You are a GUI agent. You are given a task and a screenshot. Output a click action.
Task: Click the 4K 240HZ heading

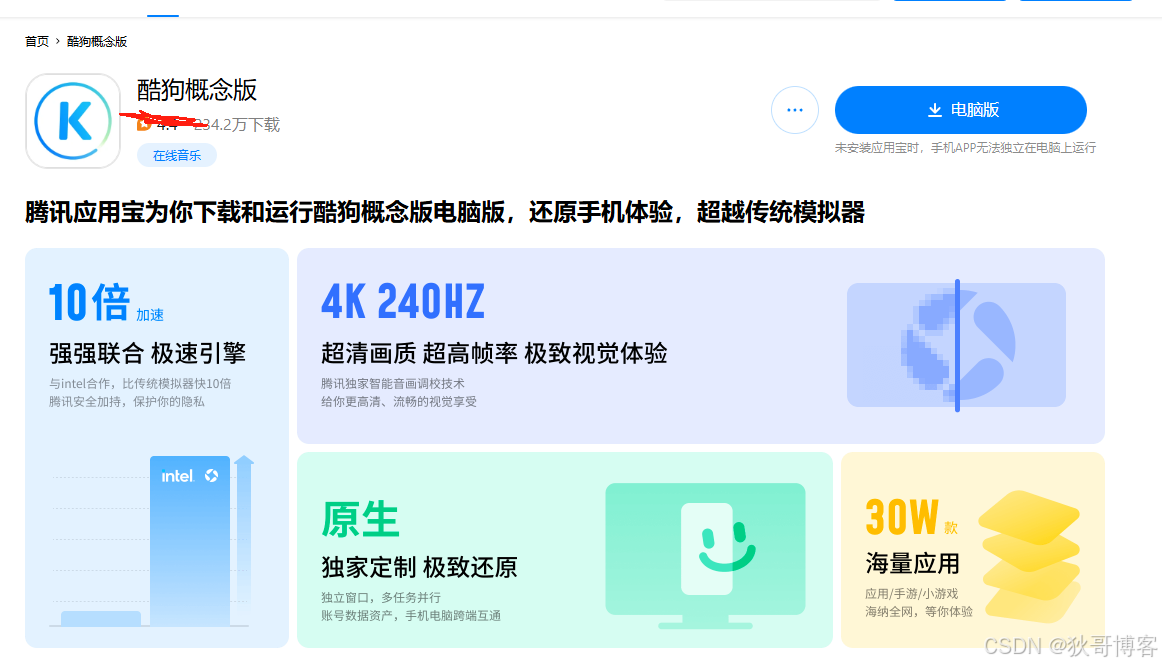click(402, 302)
